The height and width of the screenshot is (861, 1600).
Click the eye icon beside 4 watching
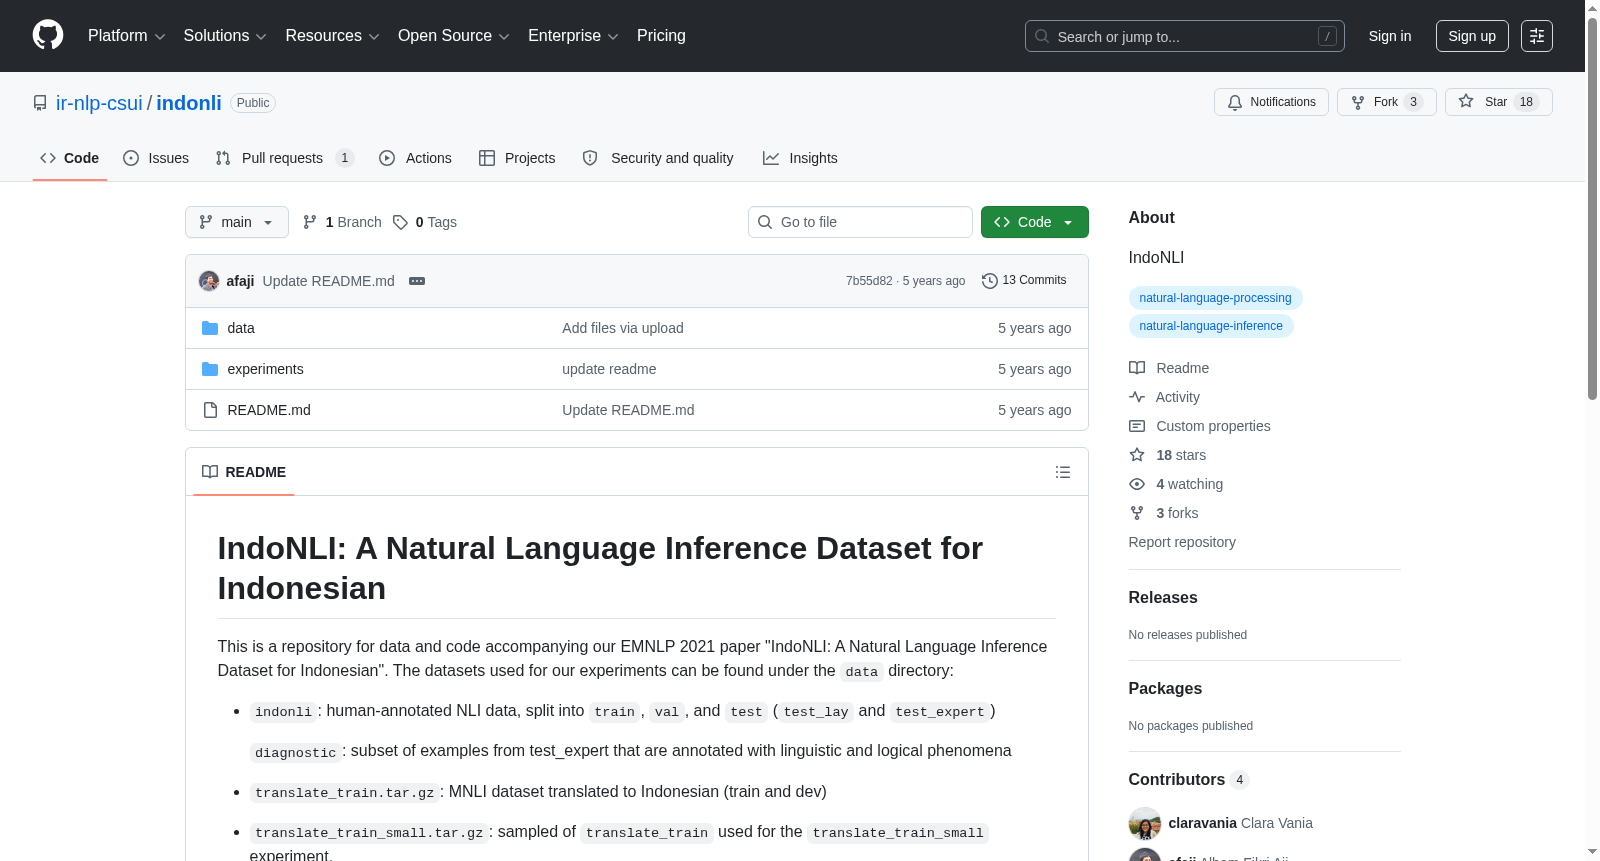click(x=1137, y=484)
